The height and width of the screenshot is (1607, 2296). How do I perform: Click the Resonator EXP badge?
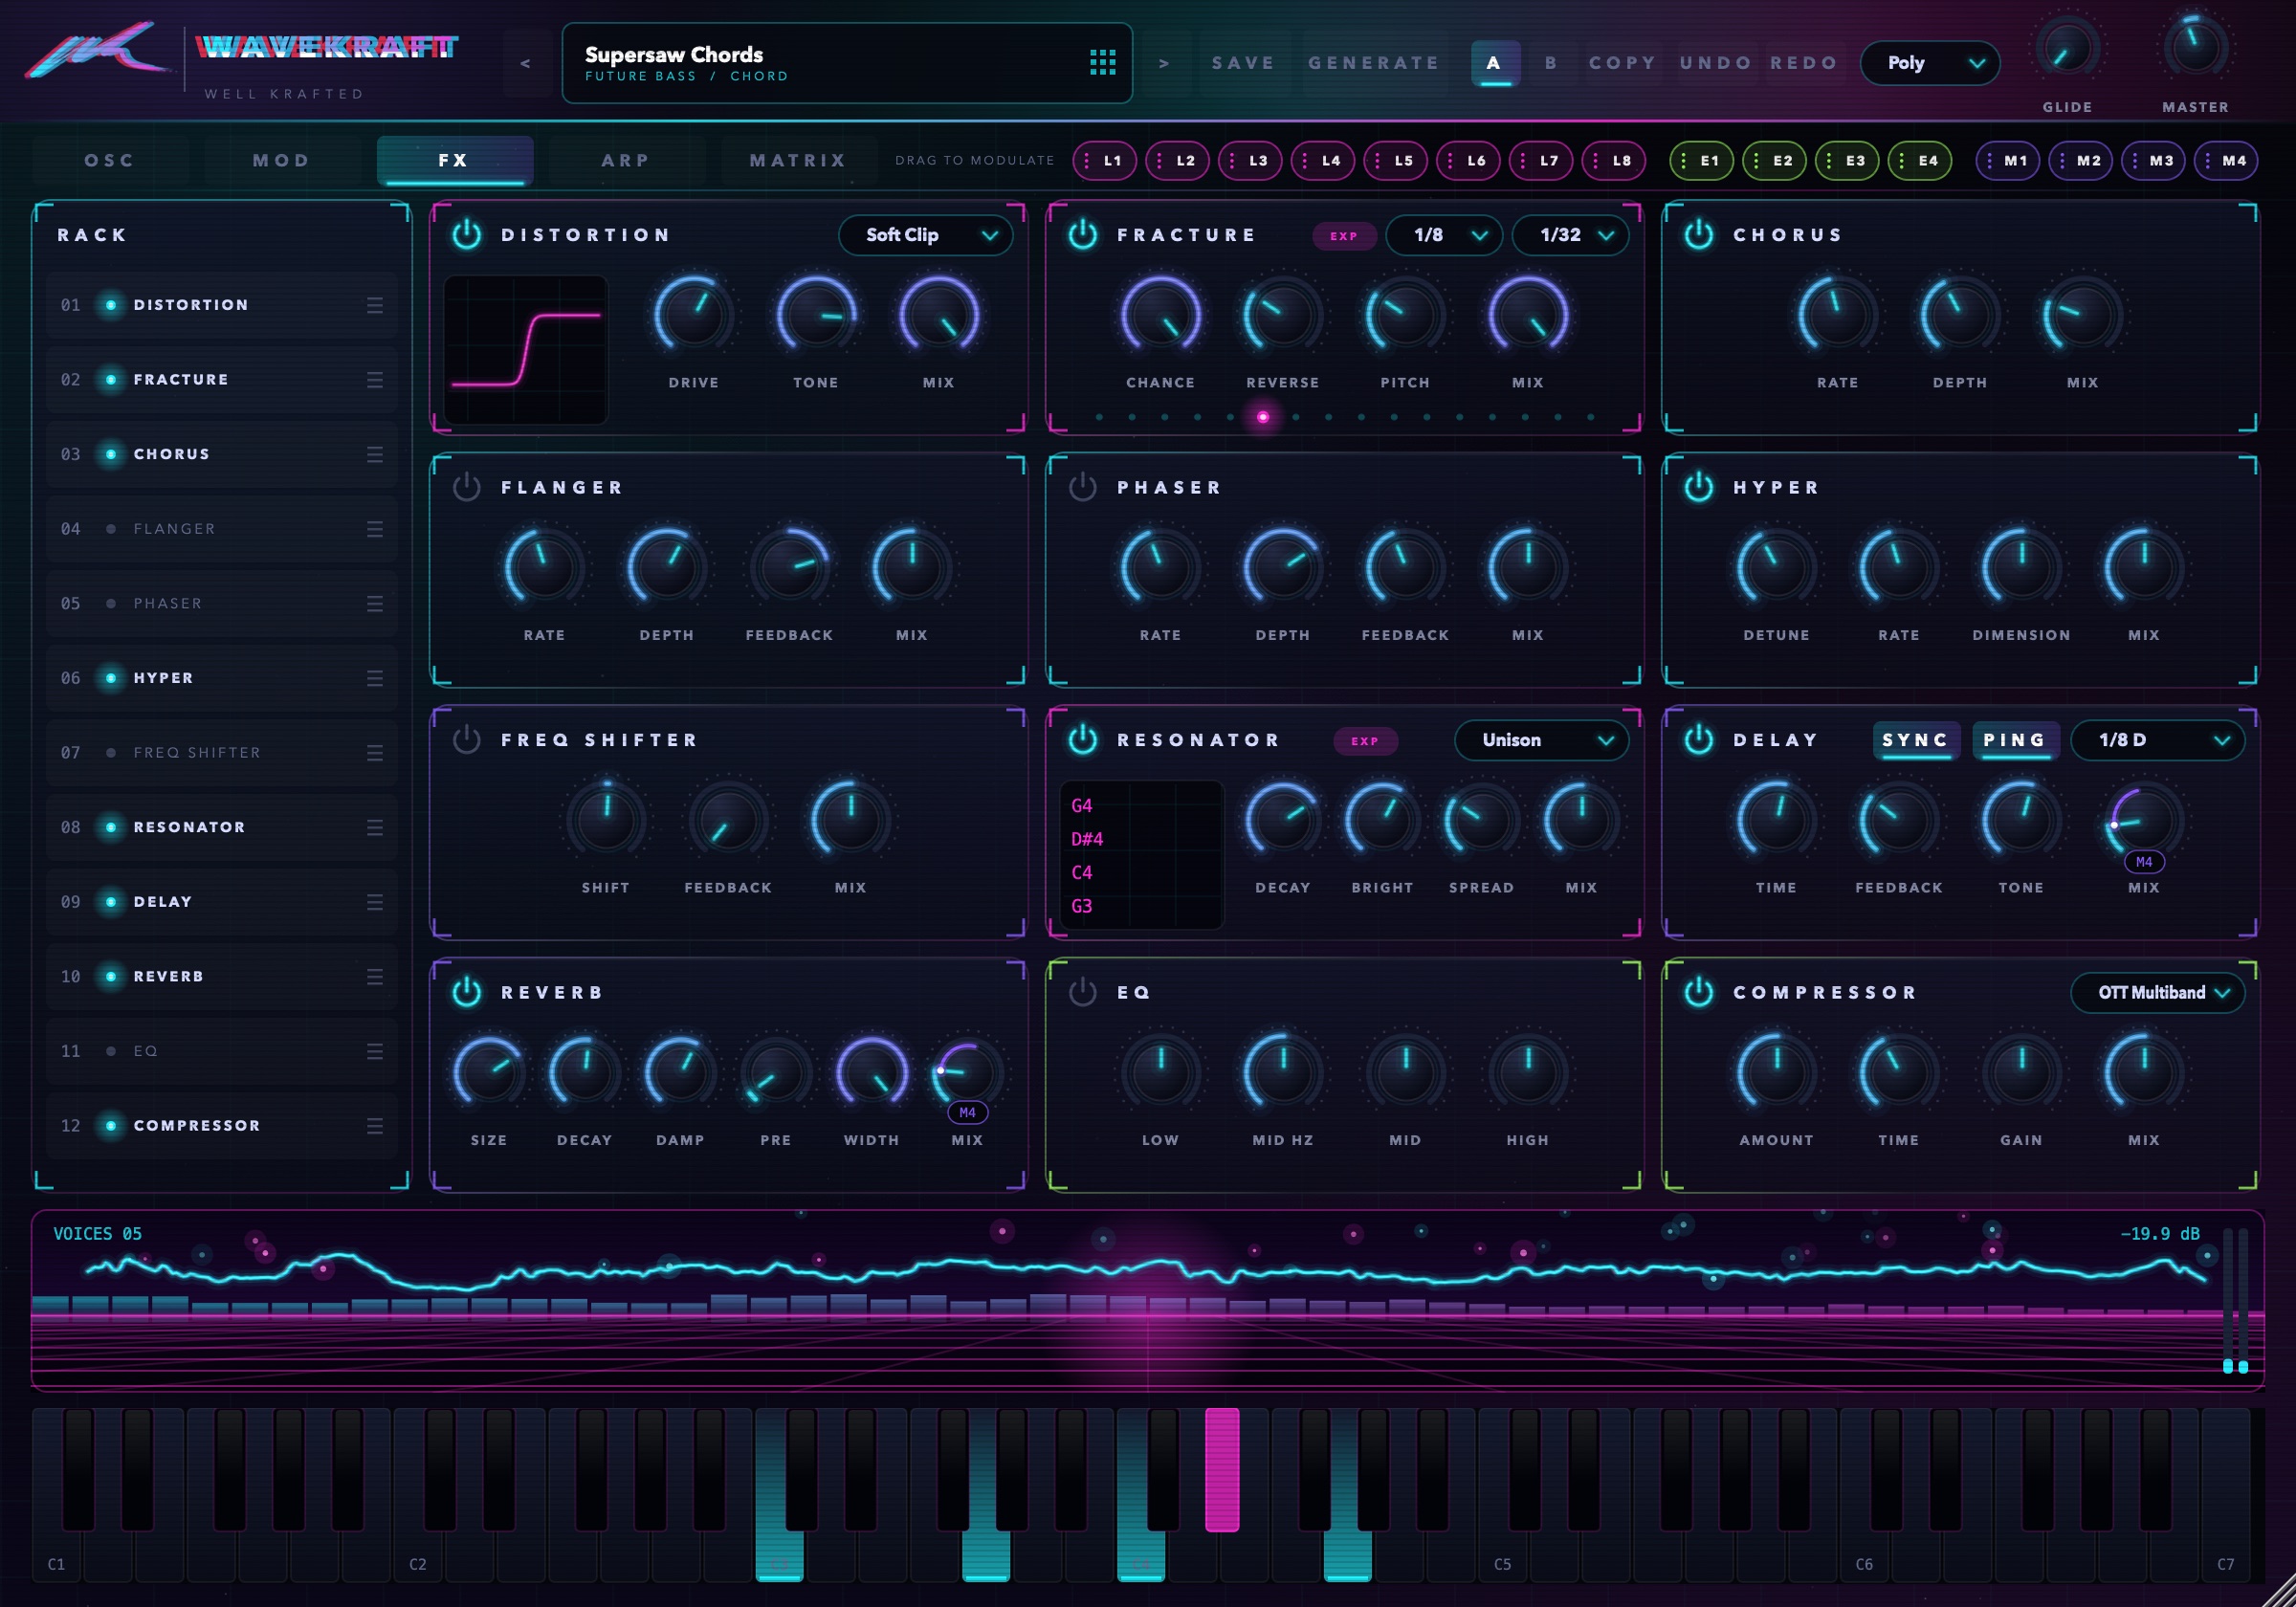point(1364,741)
